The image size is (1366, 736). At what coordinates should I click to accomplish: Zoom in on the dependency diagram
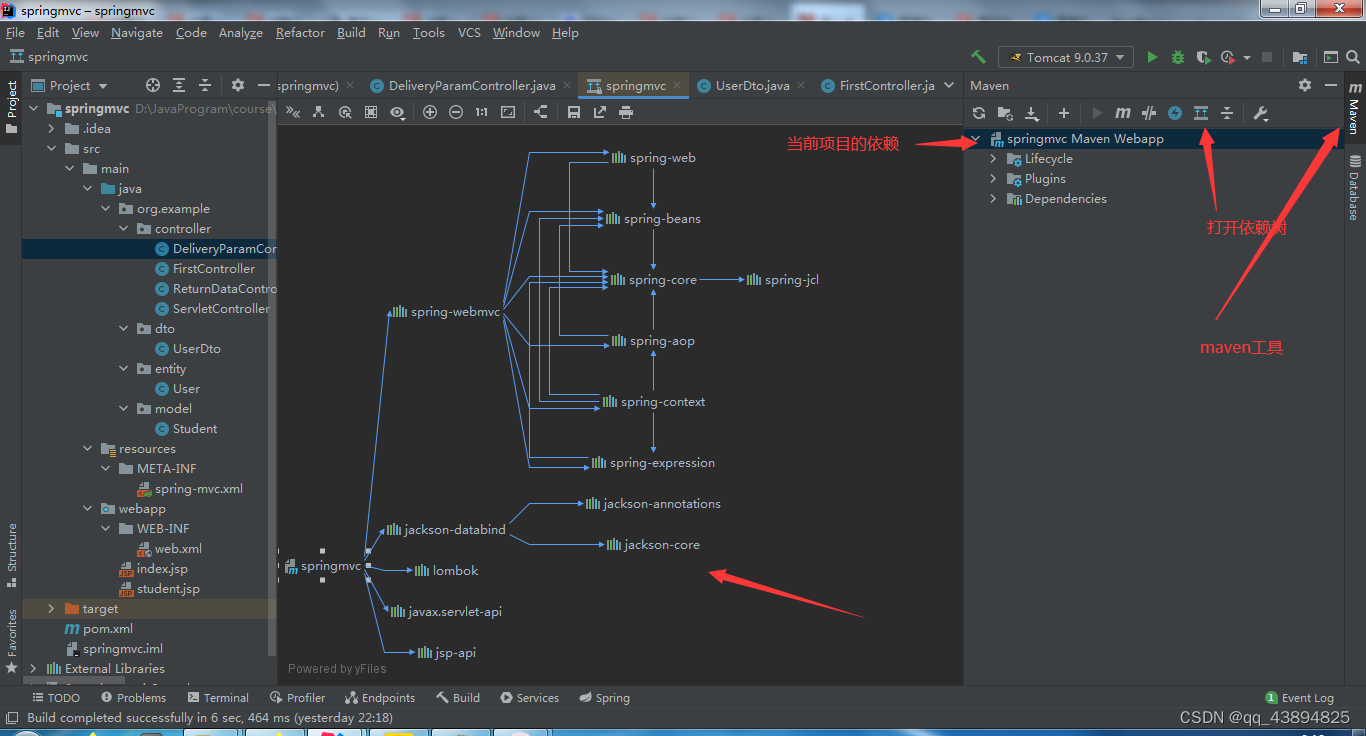click(x=430, y=112)
